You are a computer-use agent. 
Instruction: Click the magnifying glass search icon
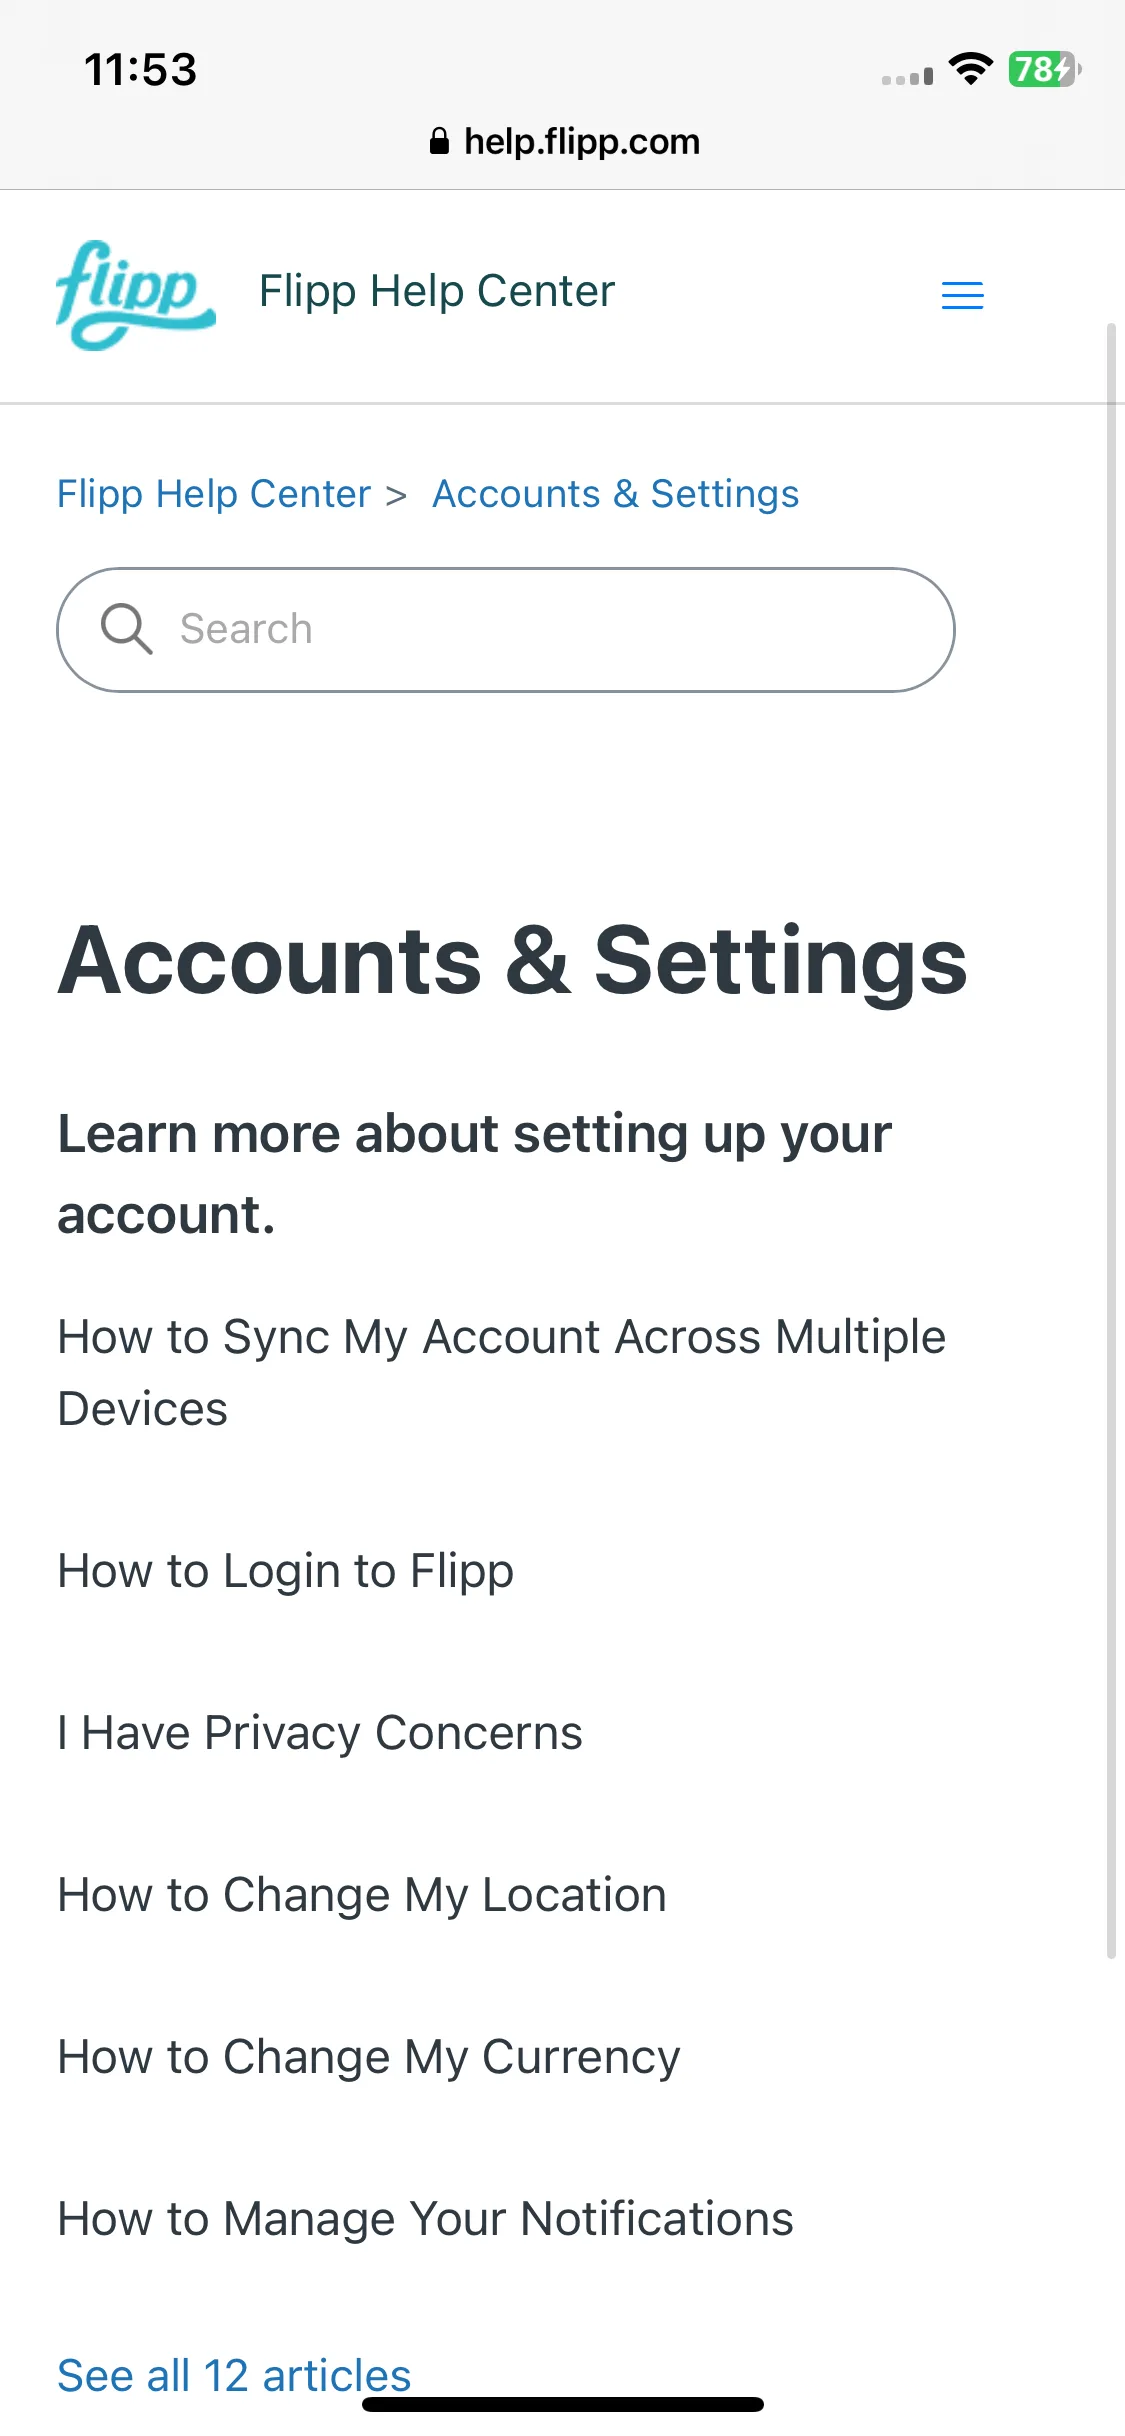click(x=126, y=629)
